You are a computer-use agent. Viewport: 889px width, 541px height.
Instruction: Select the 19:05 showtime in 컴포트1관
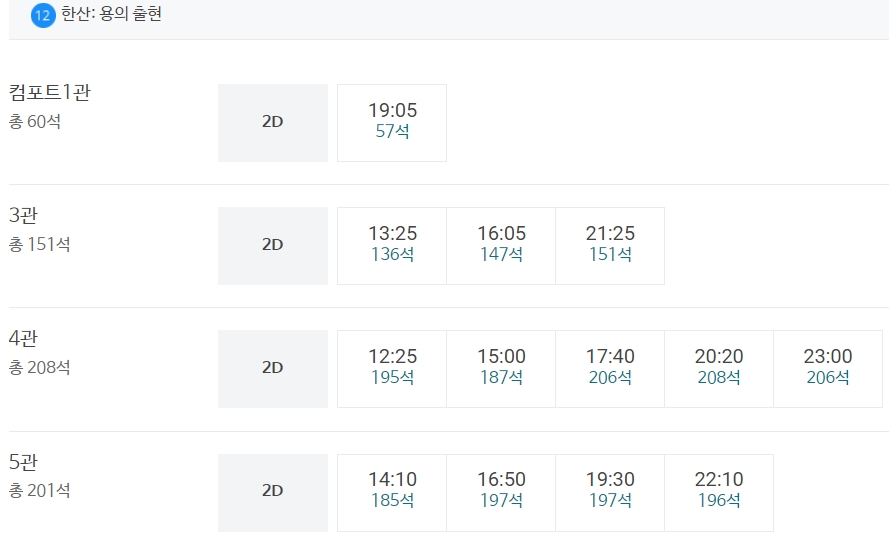pyautogui.click(x=392, y=123)
